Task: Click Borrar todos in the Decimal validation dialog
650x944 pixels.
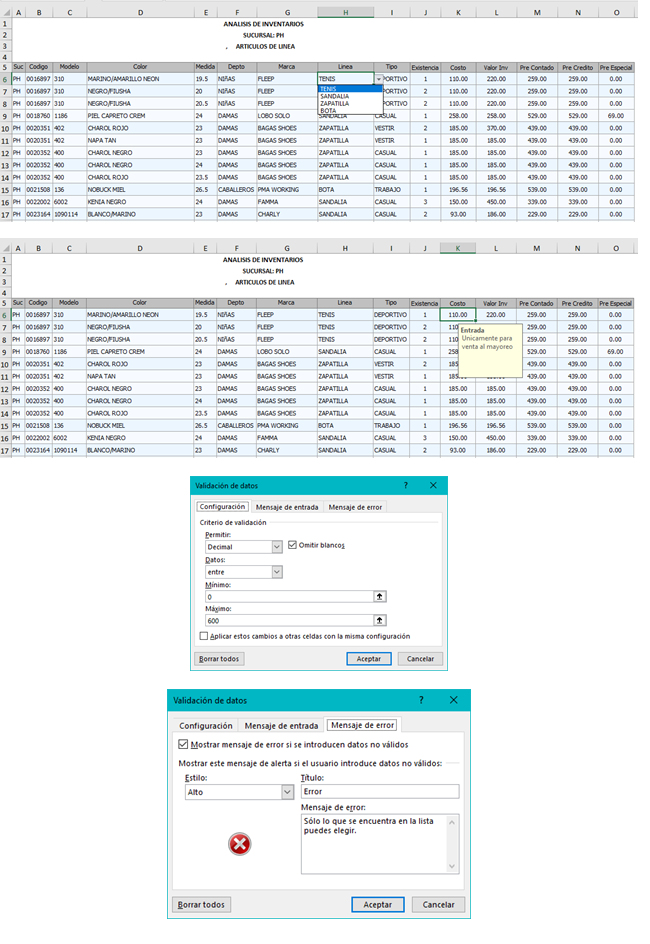Action: 219,659
